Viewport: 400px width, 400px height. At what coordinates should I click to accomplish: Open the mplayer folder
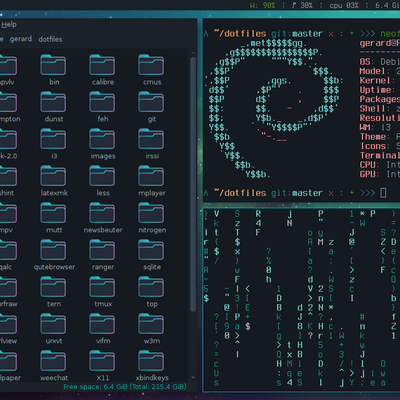point(152,181)
